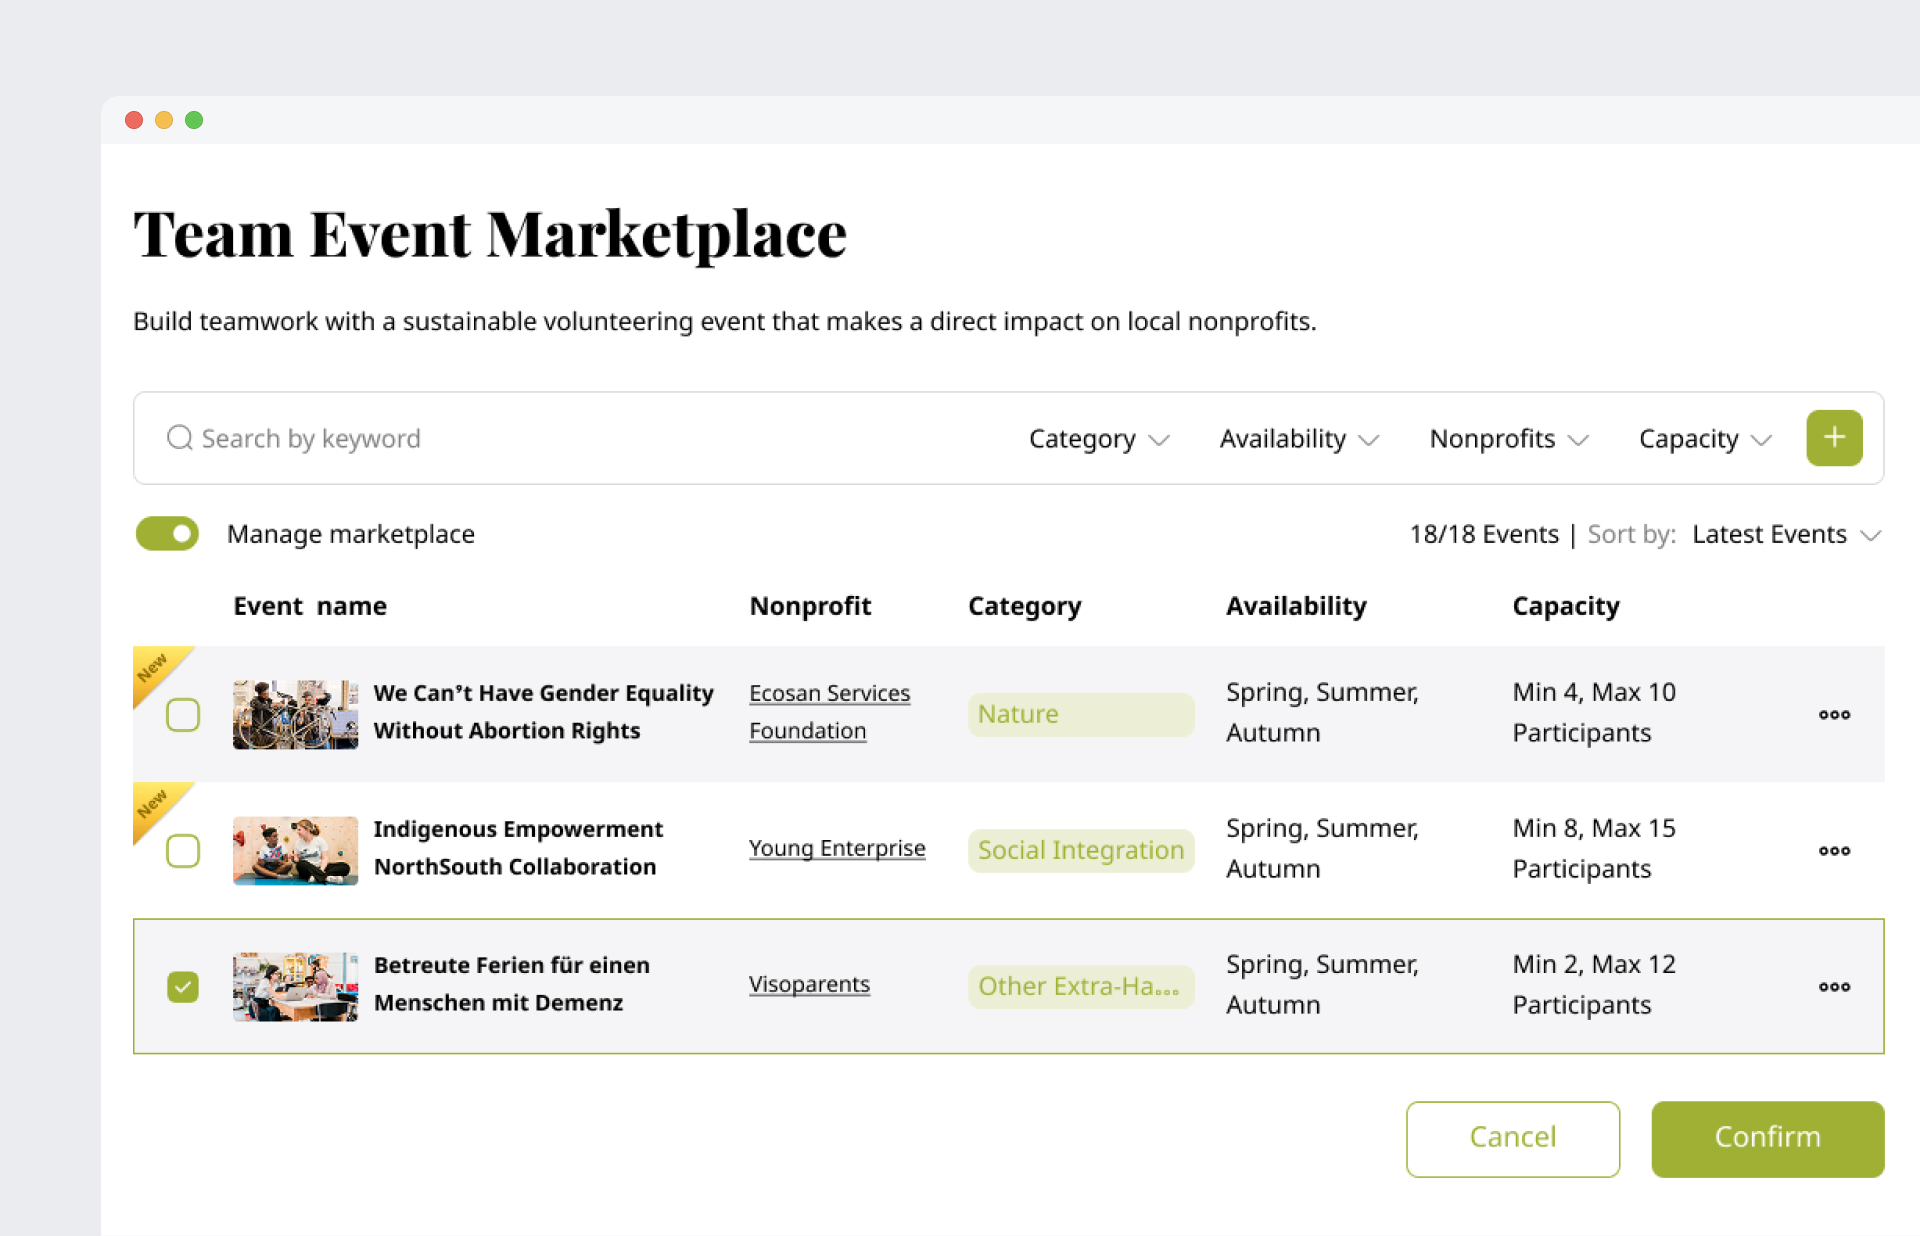Turn off Manage marketplace toggle

(168, 534)
